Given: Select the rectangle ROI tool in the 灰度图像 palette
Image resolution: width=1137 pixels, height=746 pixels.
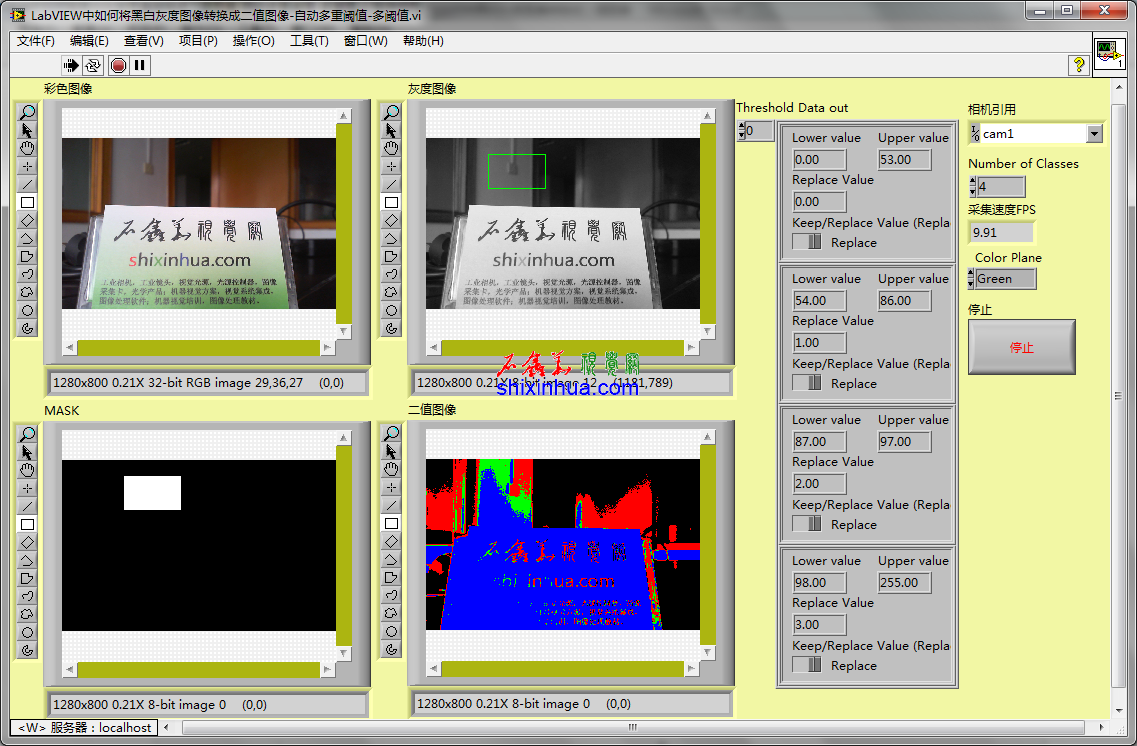Looking at the screenshot, I should pyautogui.click(x=391, y=202).
